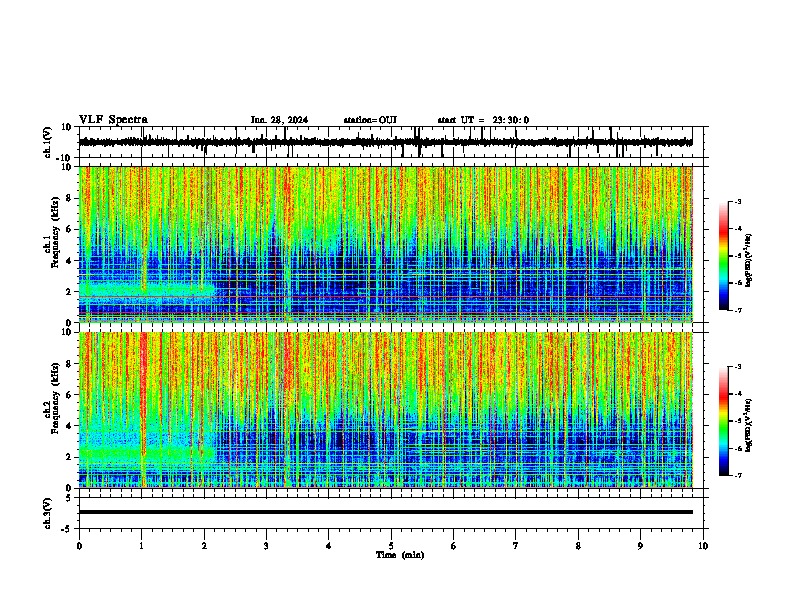Click the "6" kHz tick of ch.1 spectrogram
The height and width of the screenshot is (612, 792).
click(x=70, y=229)
